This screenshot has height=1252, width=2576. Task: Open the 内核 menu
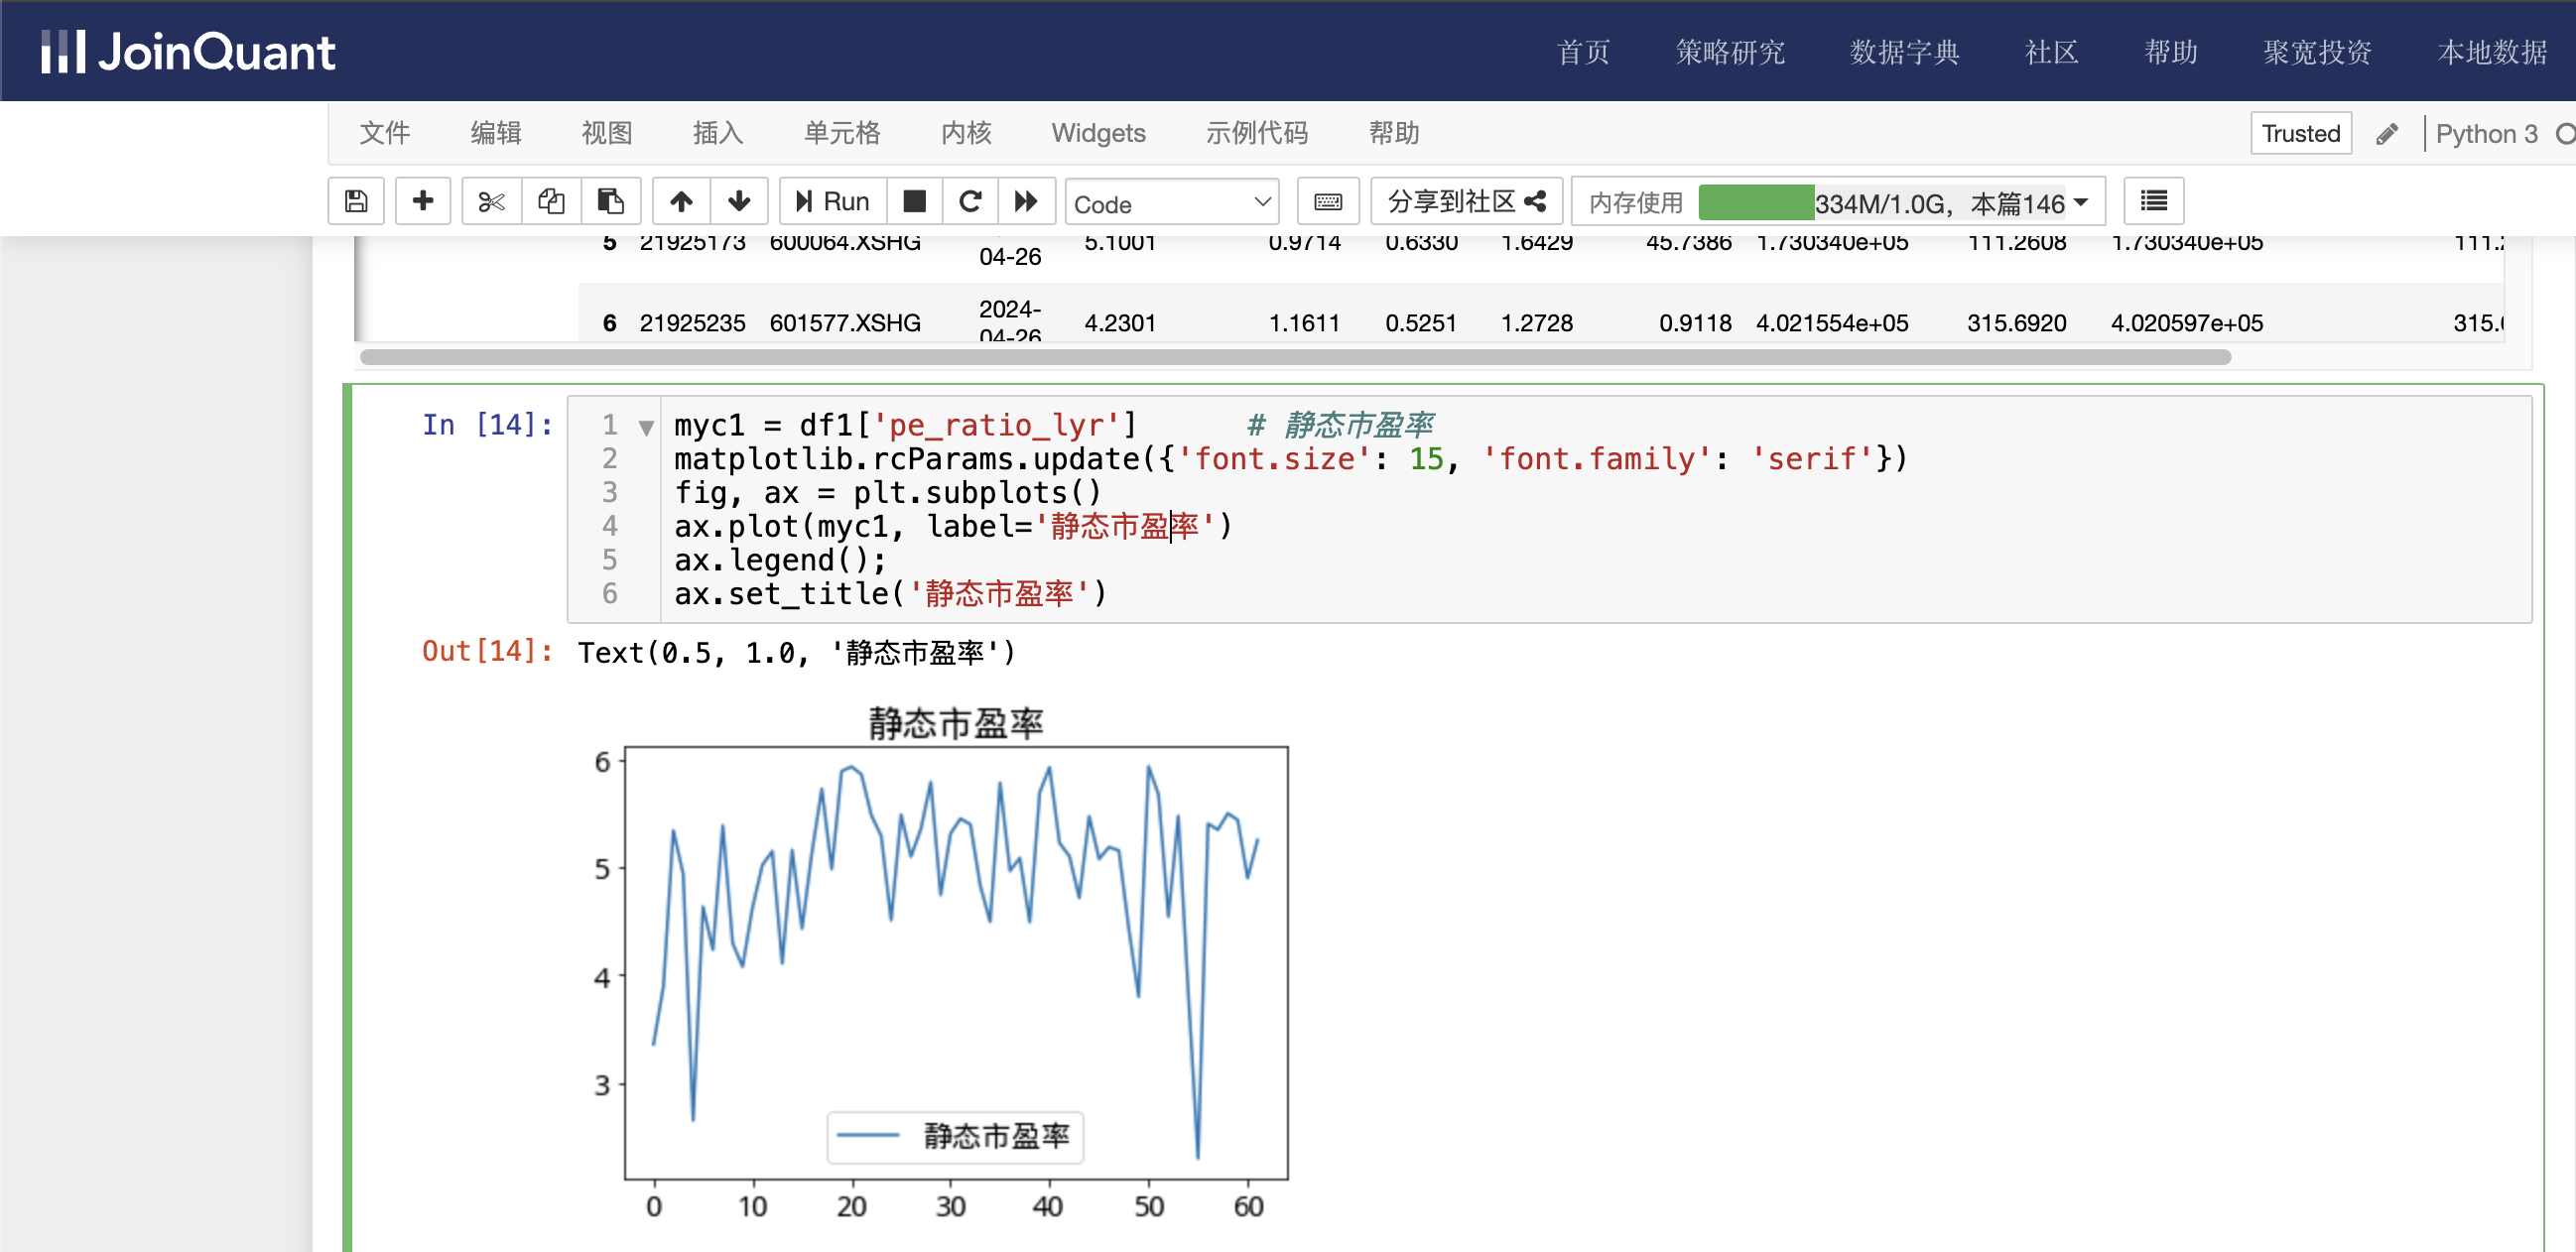click(965, 133)
